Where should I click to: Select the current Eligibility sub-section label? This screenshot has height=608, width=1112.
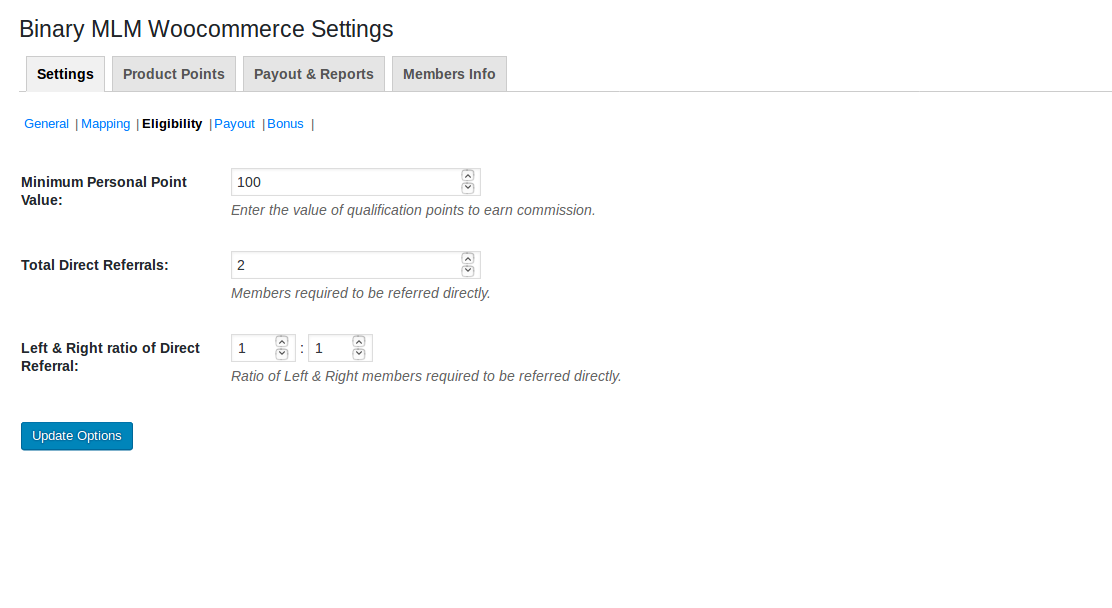click(172, 123)
